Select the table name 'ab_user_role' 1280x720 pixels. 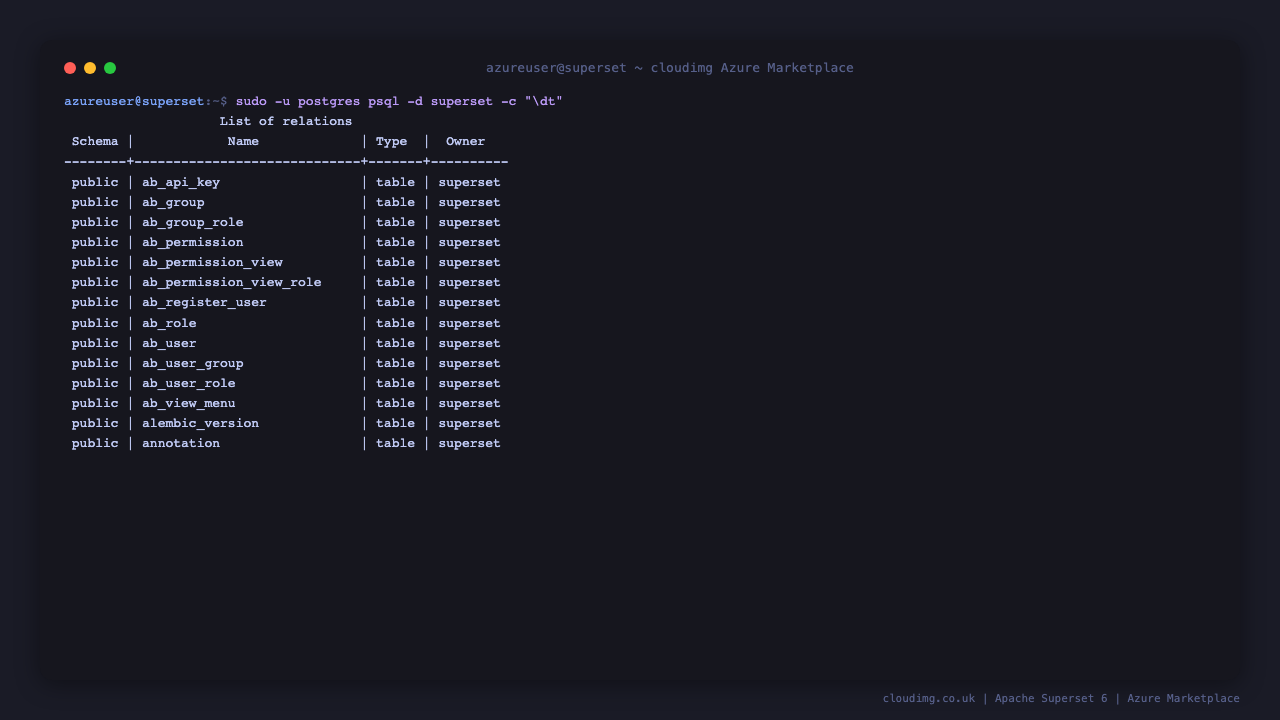pyautogui.click(x=189, y=383)
